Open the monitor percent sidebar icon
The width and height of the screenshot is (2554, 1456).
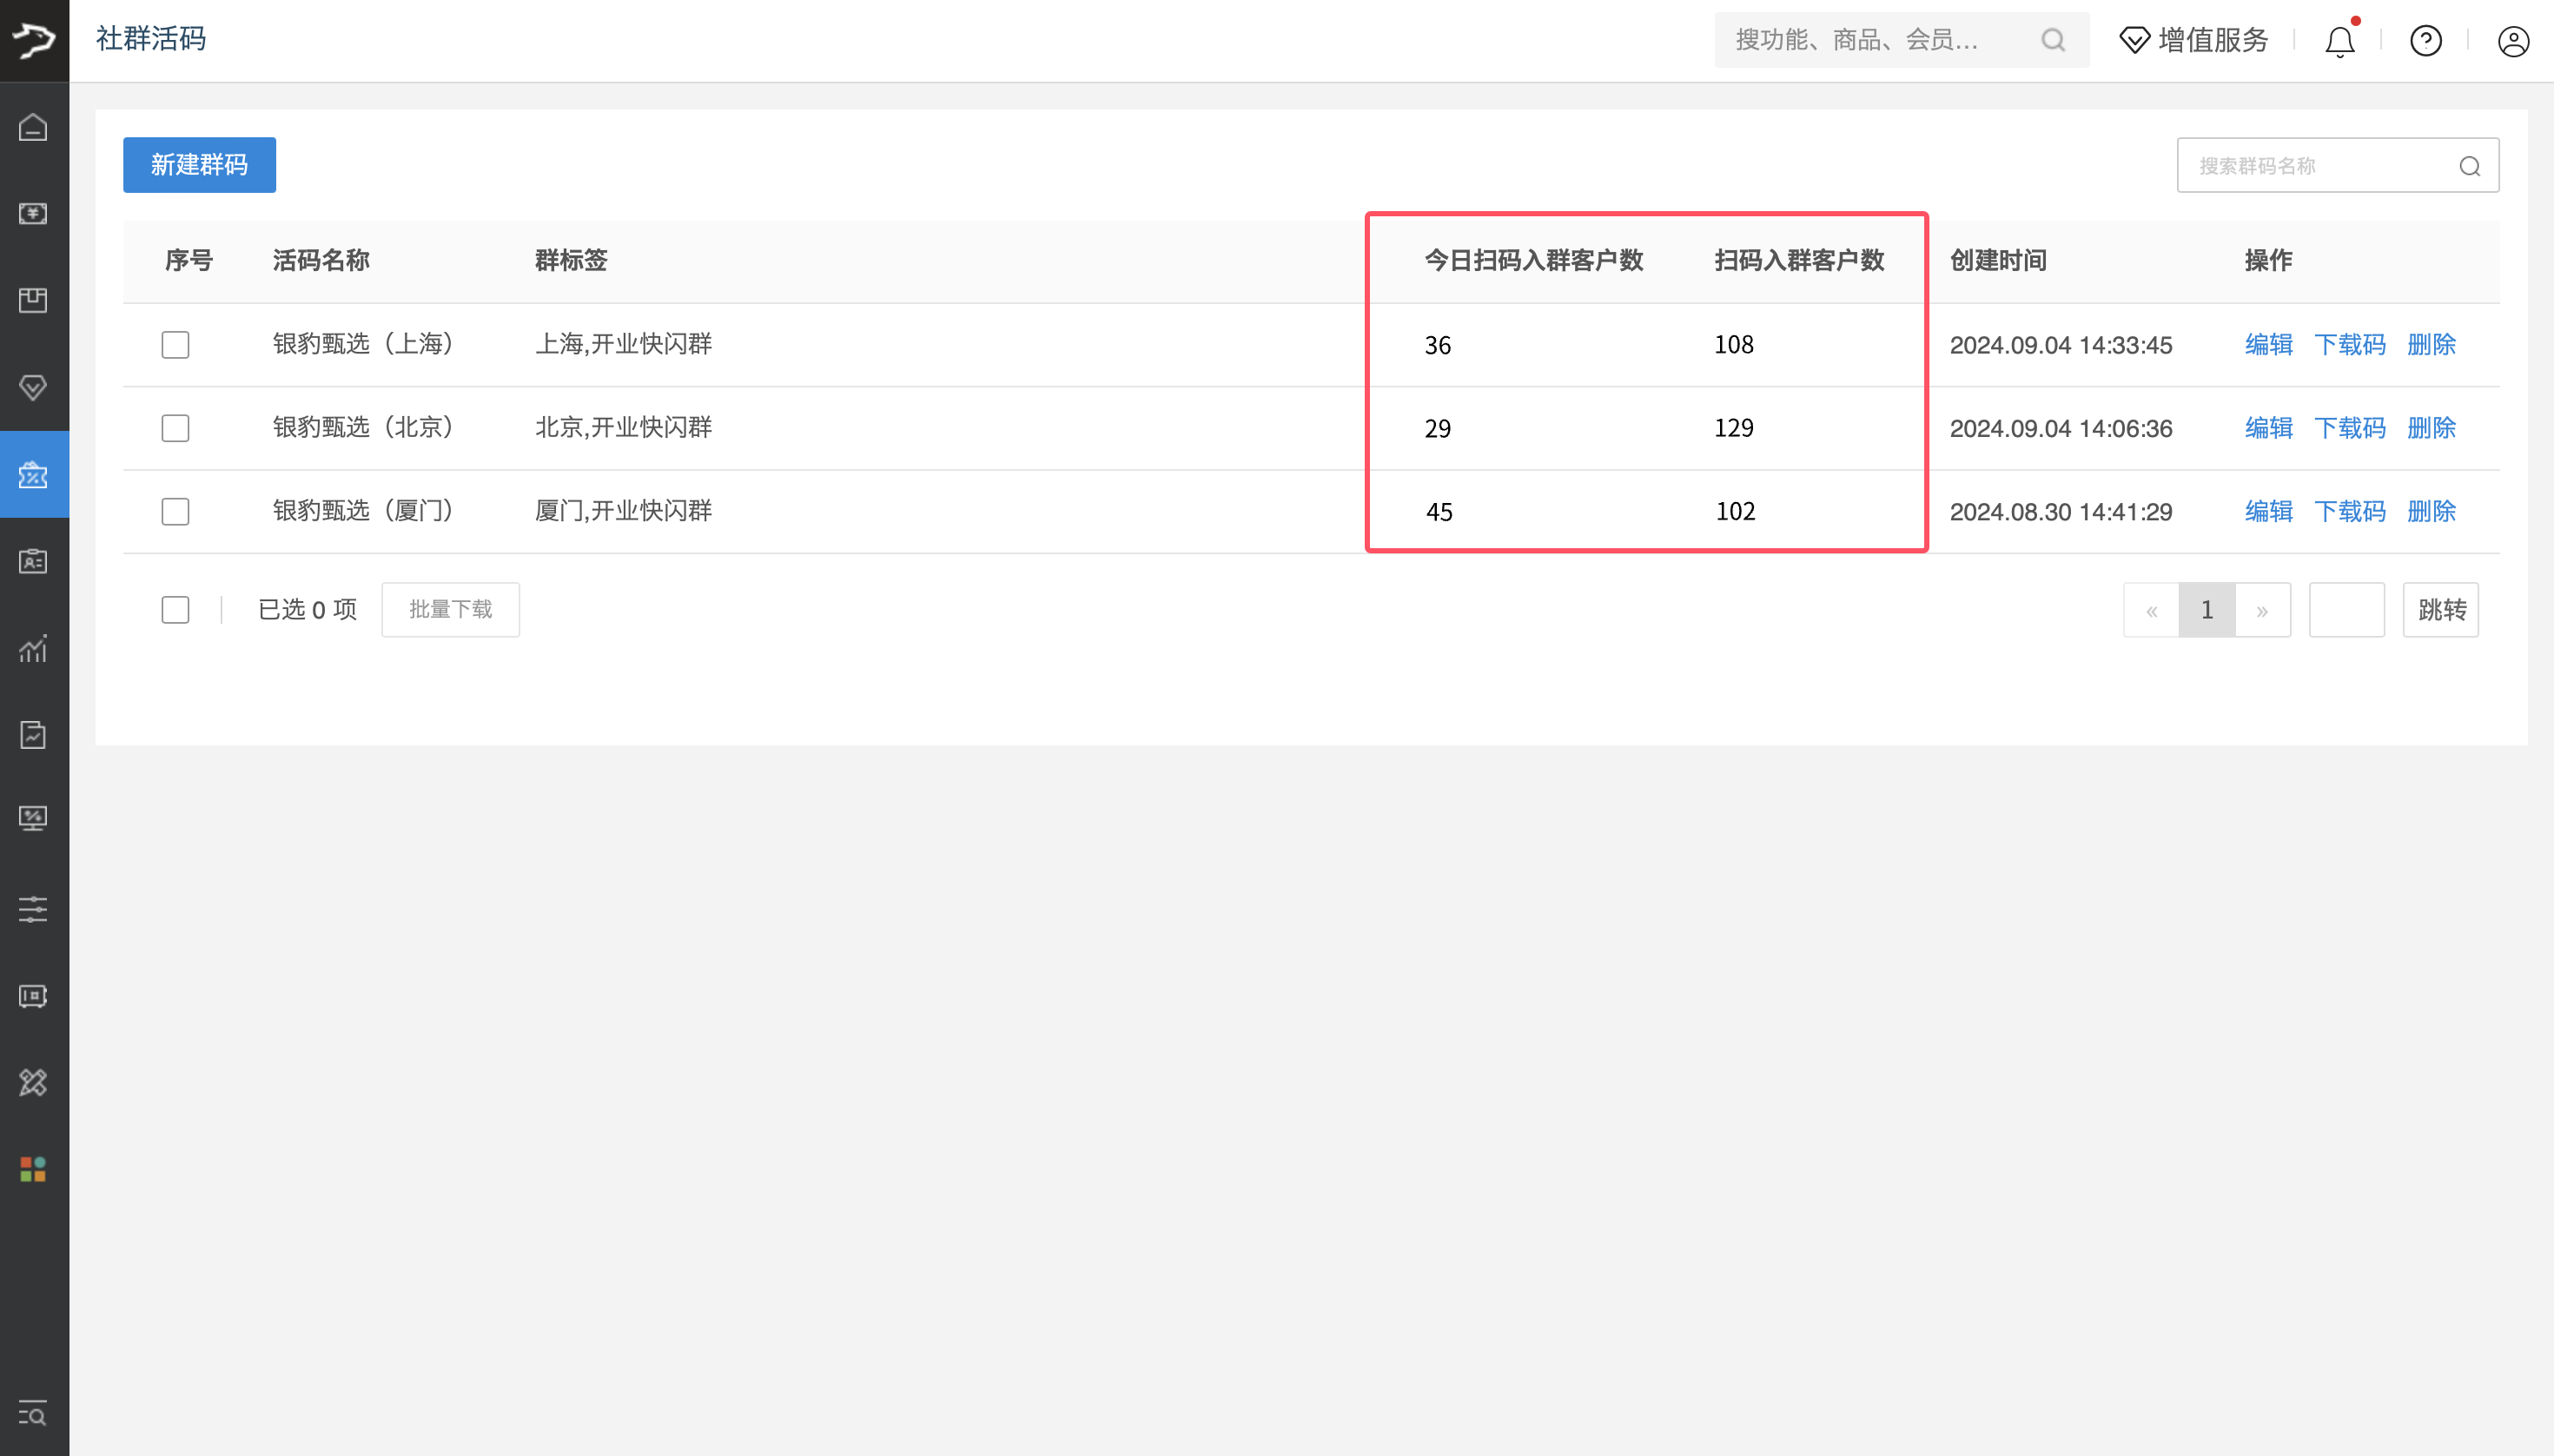coord(33,819)
